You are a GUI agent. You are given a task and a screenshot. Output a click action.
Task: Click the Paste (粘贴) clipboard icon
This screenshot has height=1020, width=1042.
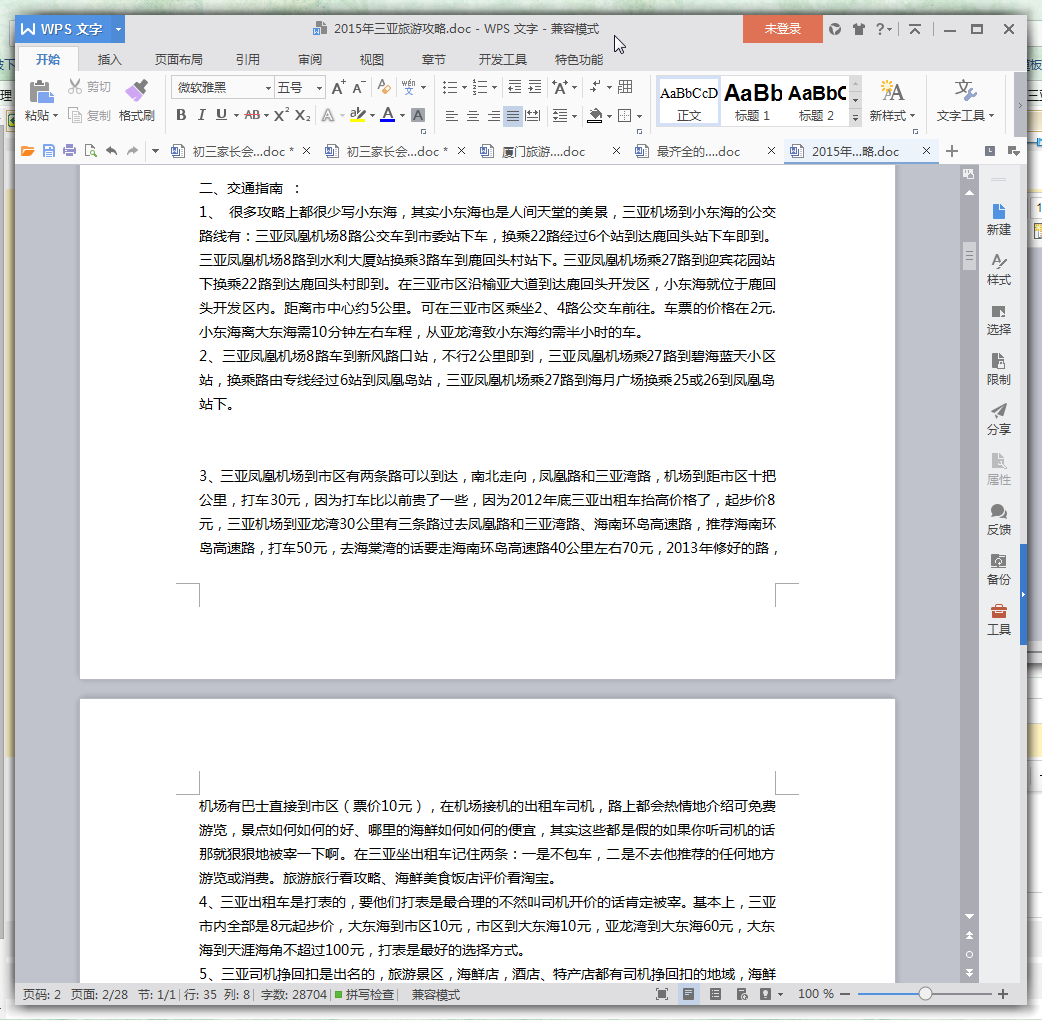(41, 92)
